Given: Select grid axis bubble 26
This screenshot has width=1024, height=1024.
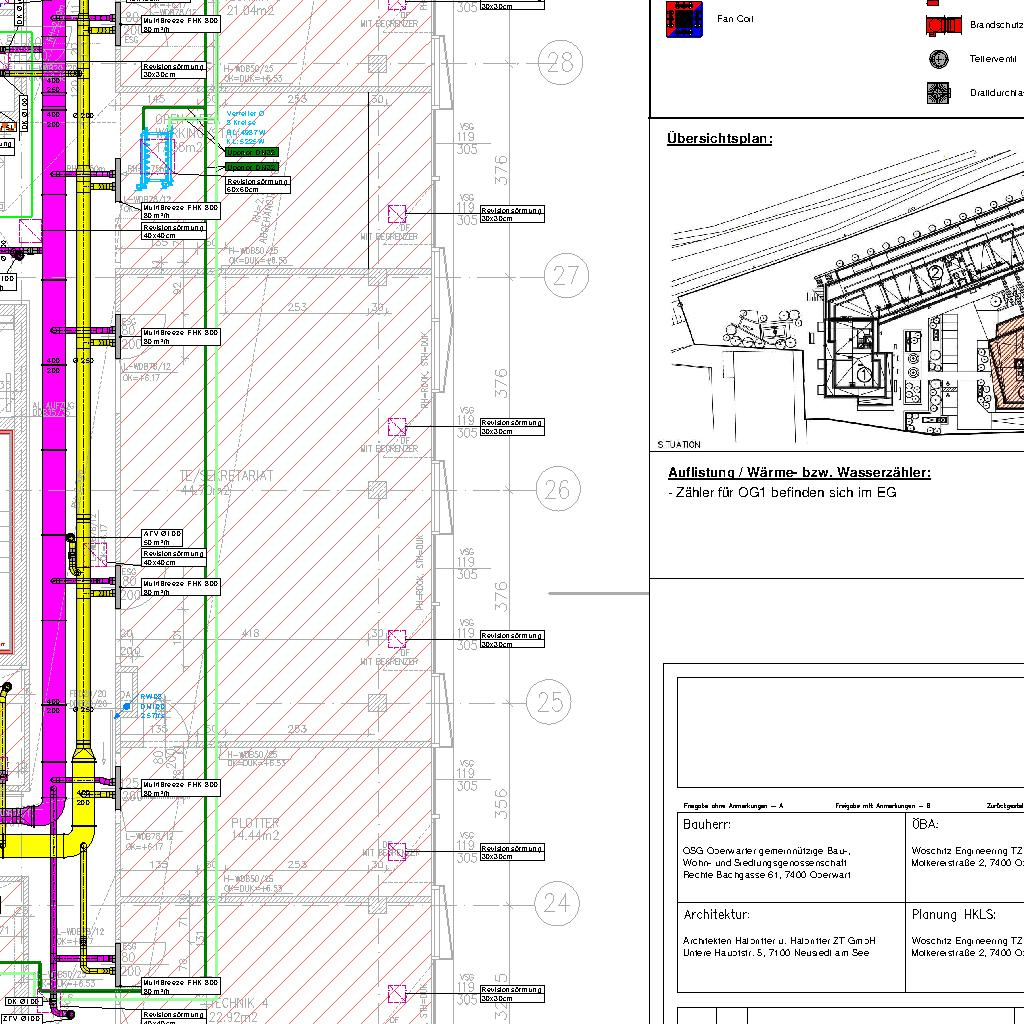Looking at the screenshot, I should [558, 489].
